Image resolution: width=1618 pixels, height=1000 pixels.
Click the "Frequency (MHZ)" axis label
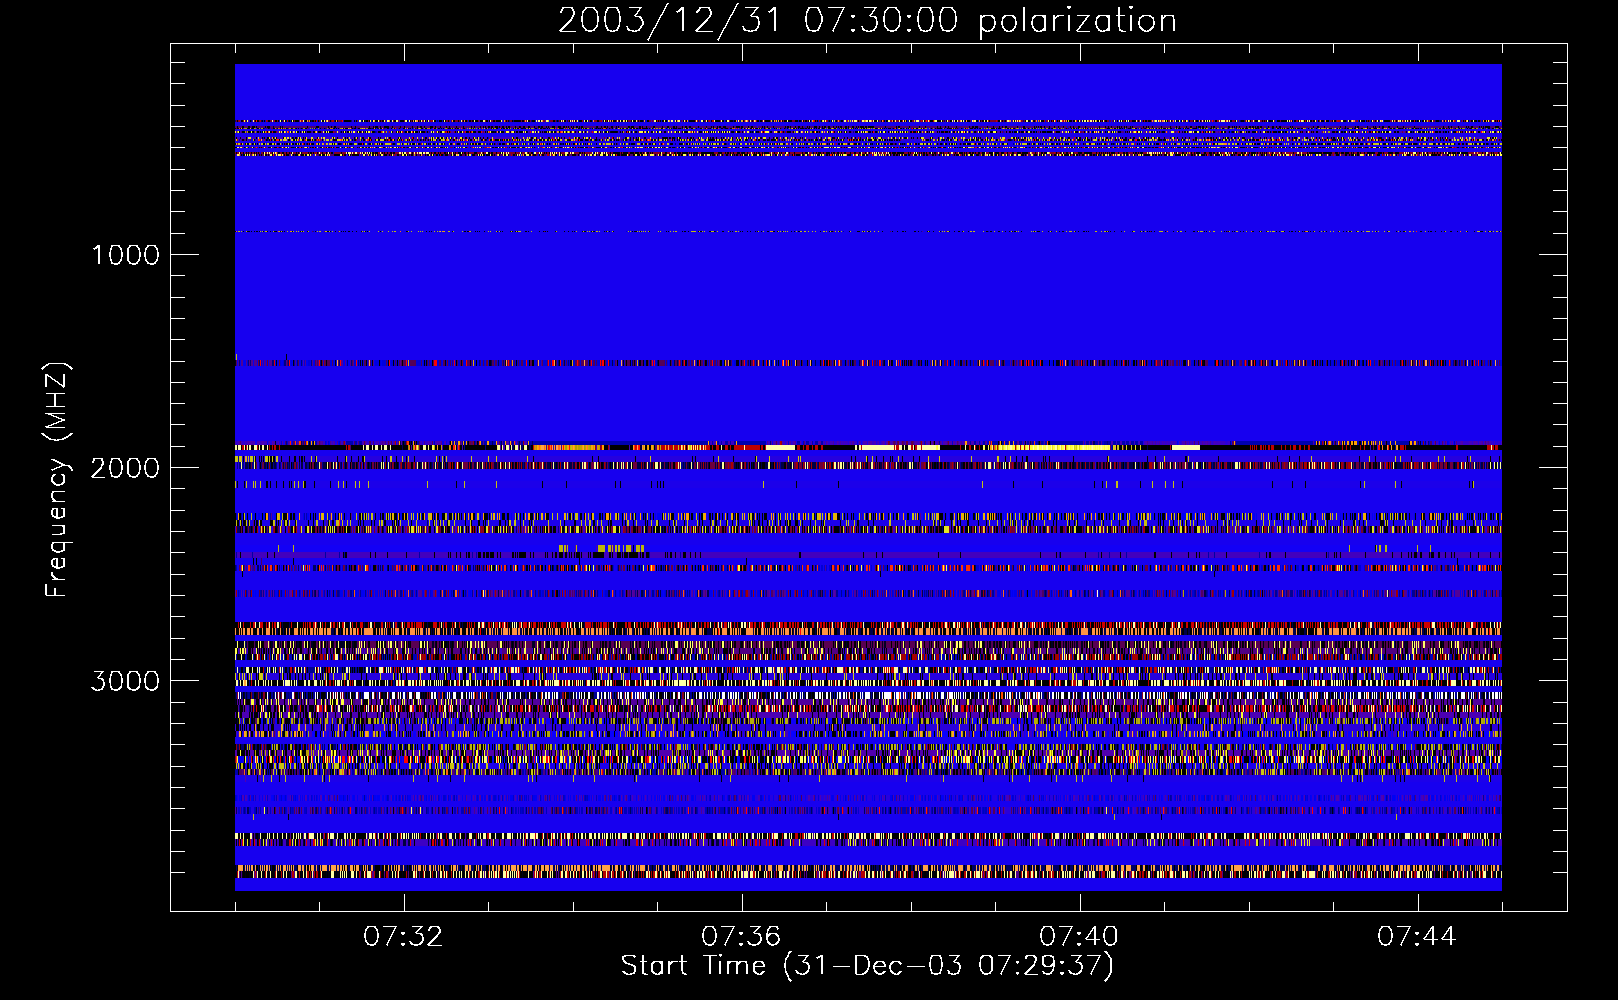click(57, 480)
